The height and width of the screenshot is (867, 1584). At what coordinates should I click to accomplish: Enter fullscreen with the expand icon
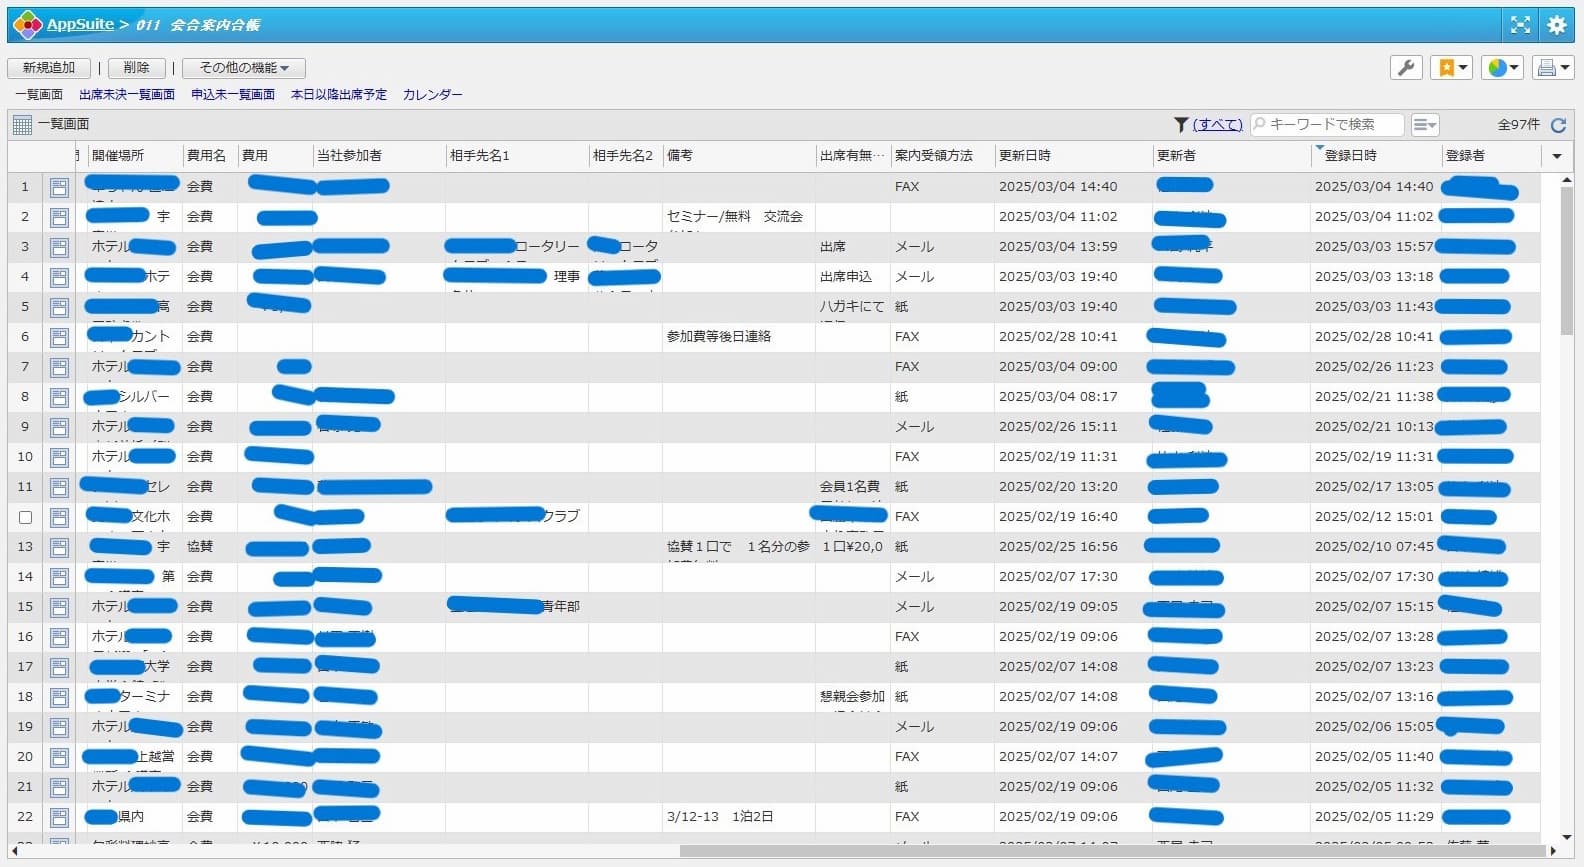[1520, 25]
